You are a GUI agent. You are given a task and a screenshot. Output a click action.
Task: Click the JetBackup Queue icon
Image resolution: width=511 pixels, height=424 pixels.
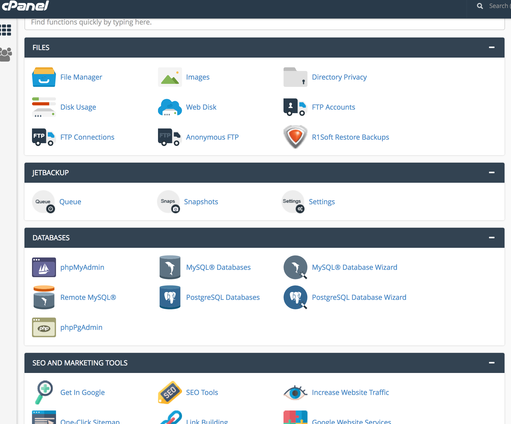[x=44, y=202]
